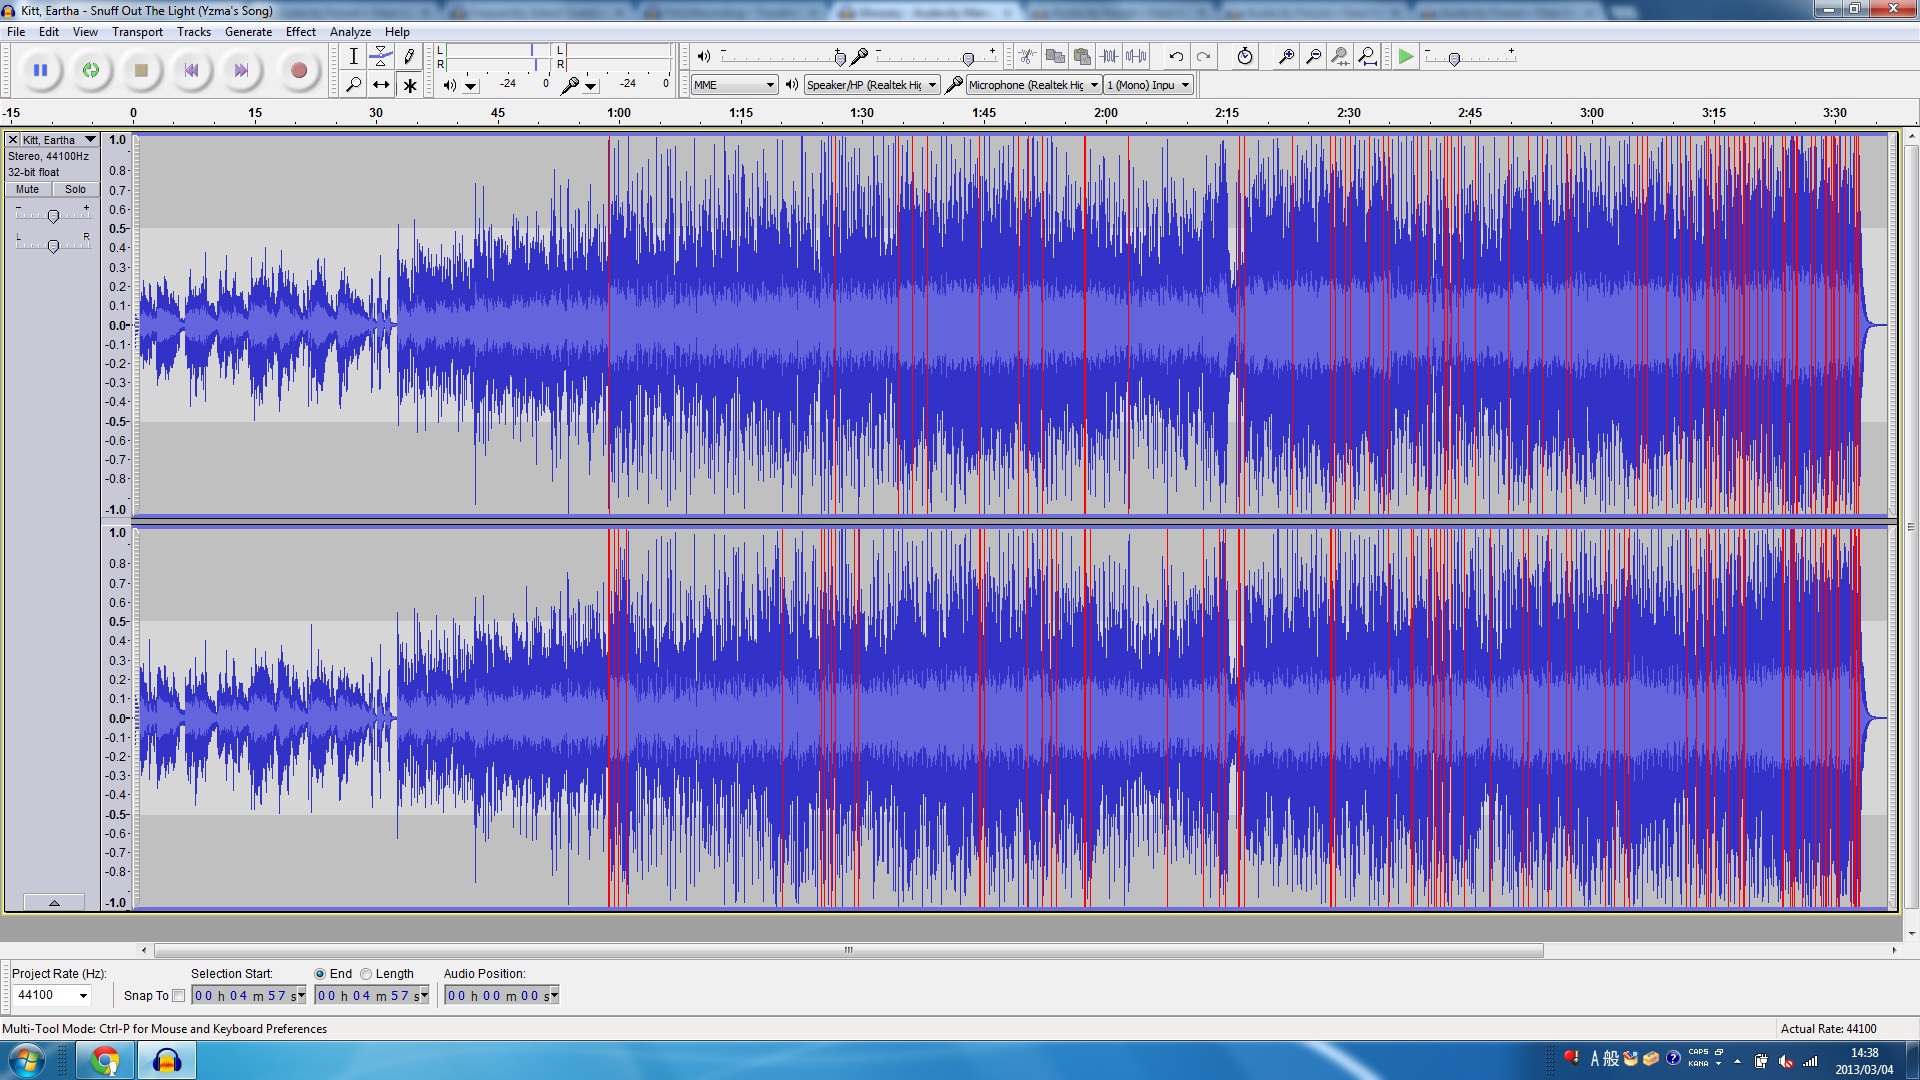Open the Effect menu
1920x1080 pixels.
click(x=300, y=32)
